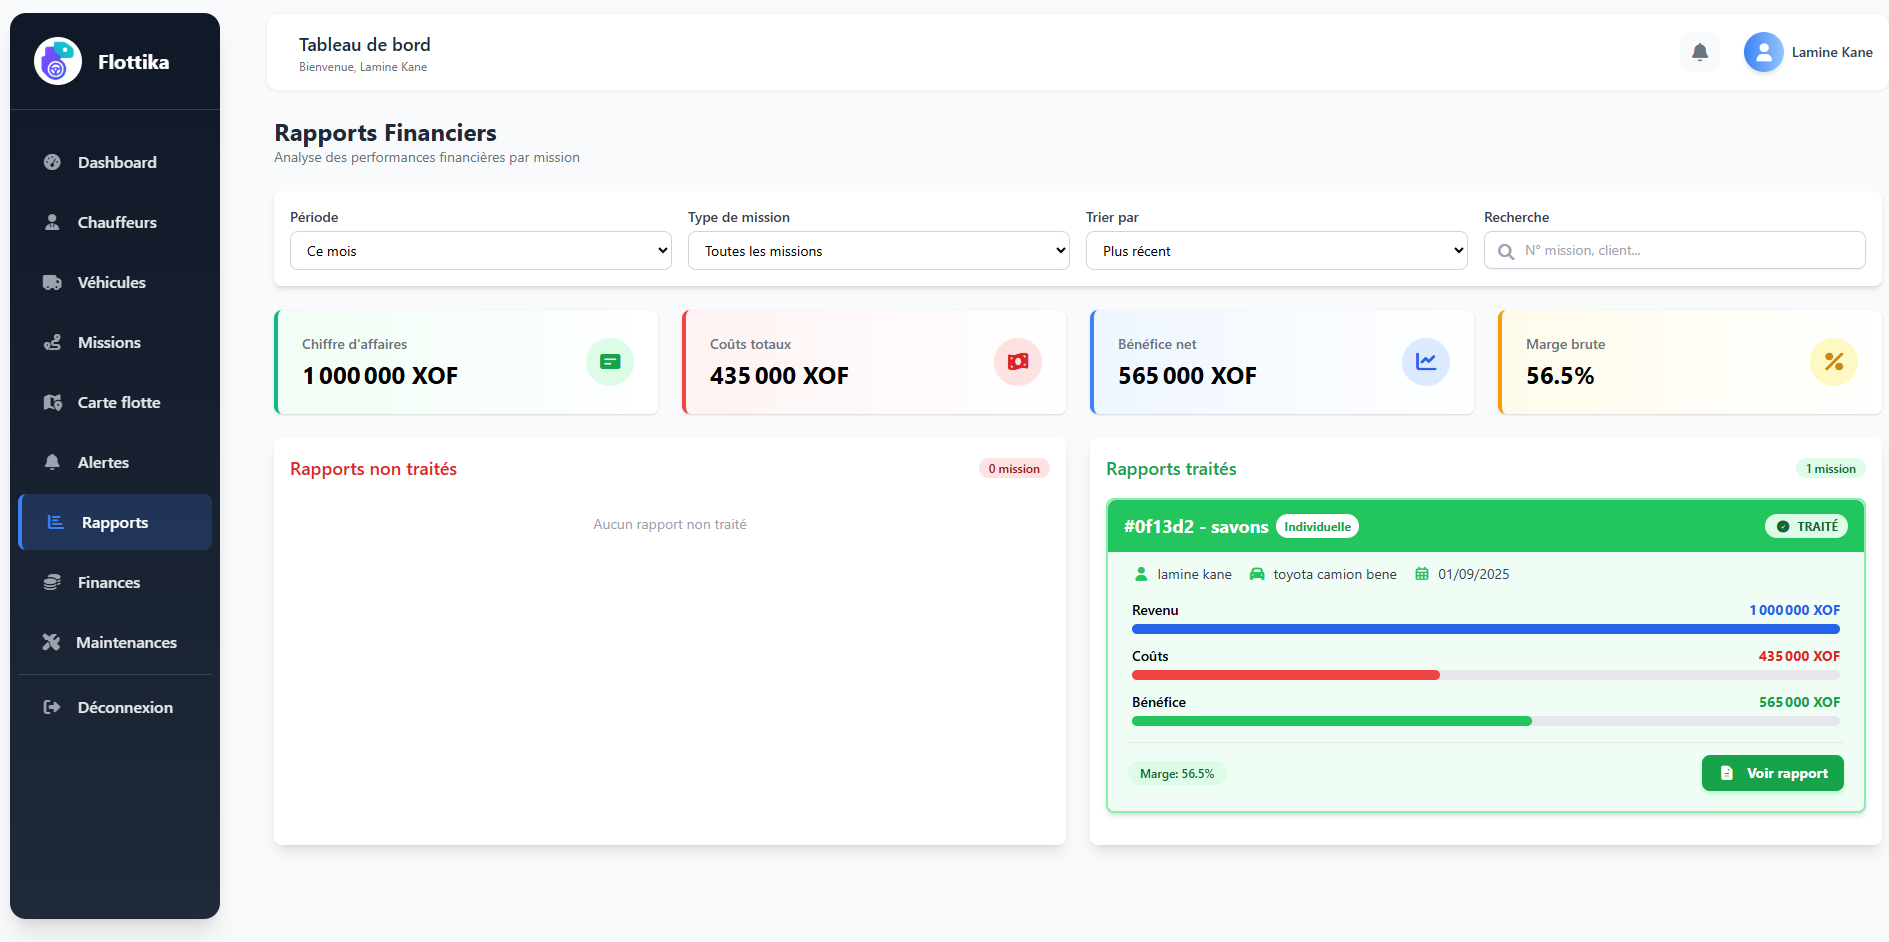Image resolution: width=1889 pixels, height=942 pixels.
Task: Click the Chiffre d'affaires green card icon
Action: coord(609,362)
